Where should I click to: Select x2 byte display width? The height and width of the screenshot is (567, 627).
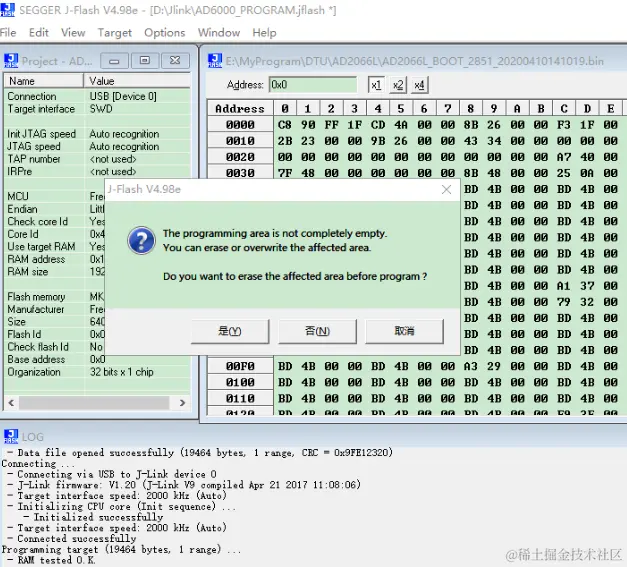coord(398,85)
